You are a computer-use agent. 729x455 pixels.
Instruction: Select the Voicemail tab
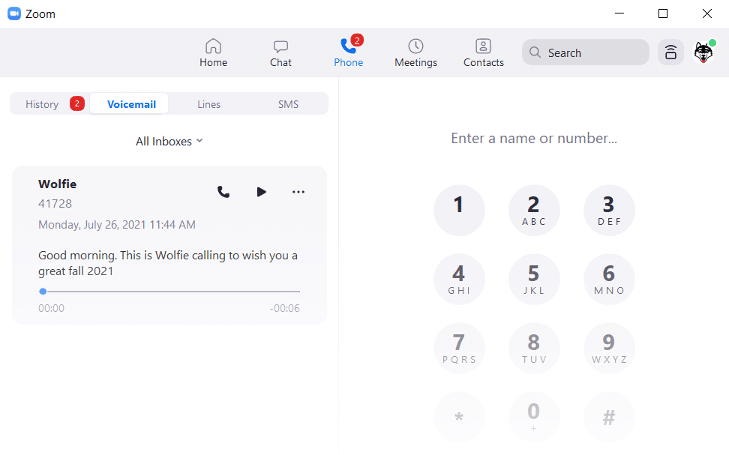129,104
